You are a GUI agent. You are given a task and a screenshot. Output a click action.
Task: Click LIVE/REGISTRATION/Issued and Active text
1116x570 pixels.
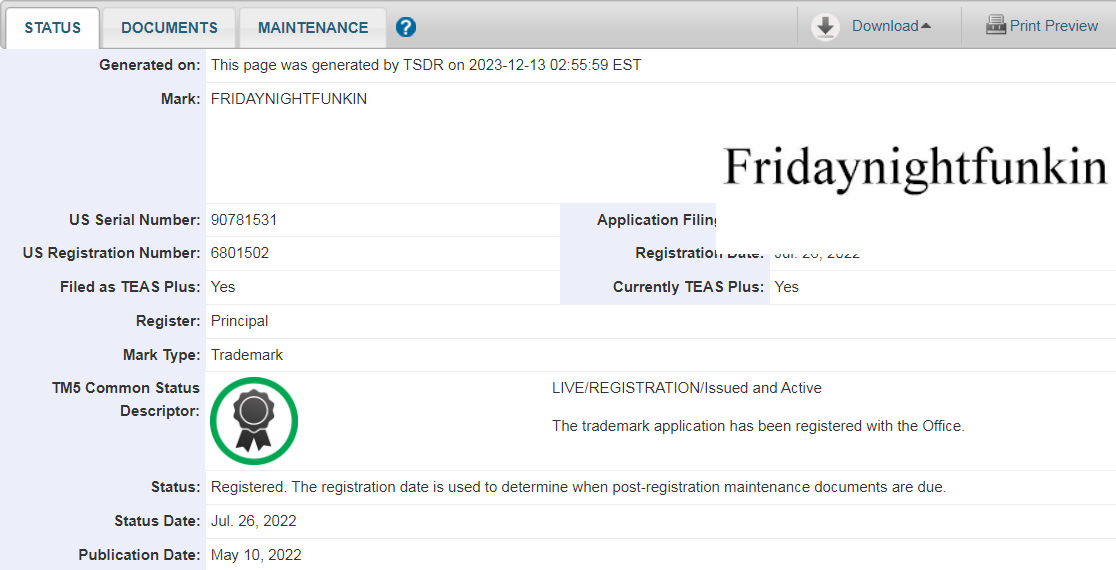[x=687, y=388]
